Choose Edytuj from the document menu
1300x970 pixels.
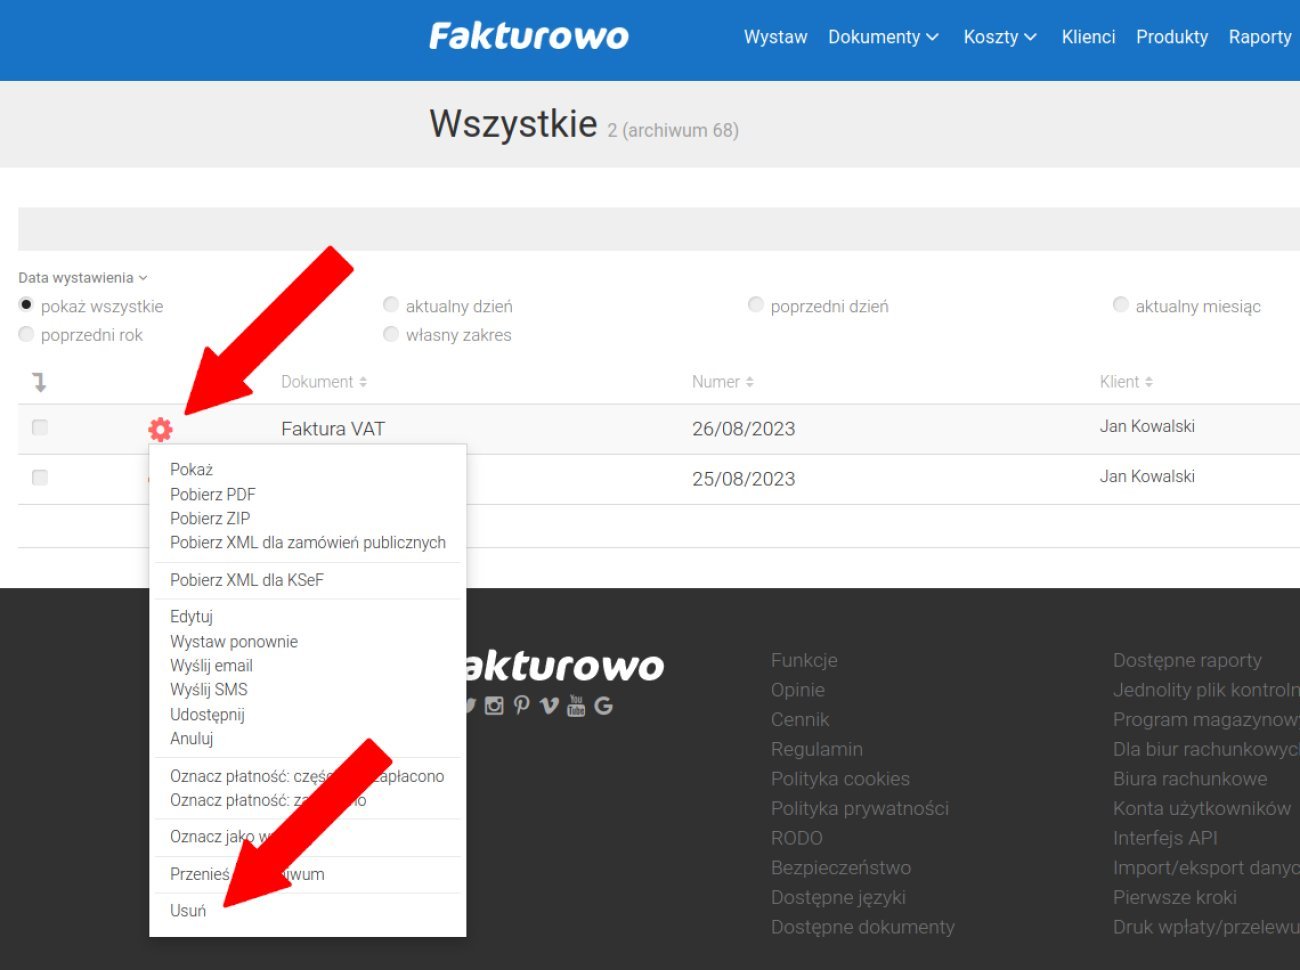[x=191, y=617]
